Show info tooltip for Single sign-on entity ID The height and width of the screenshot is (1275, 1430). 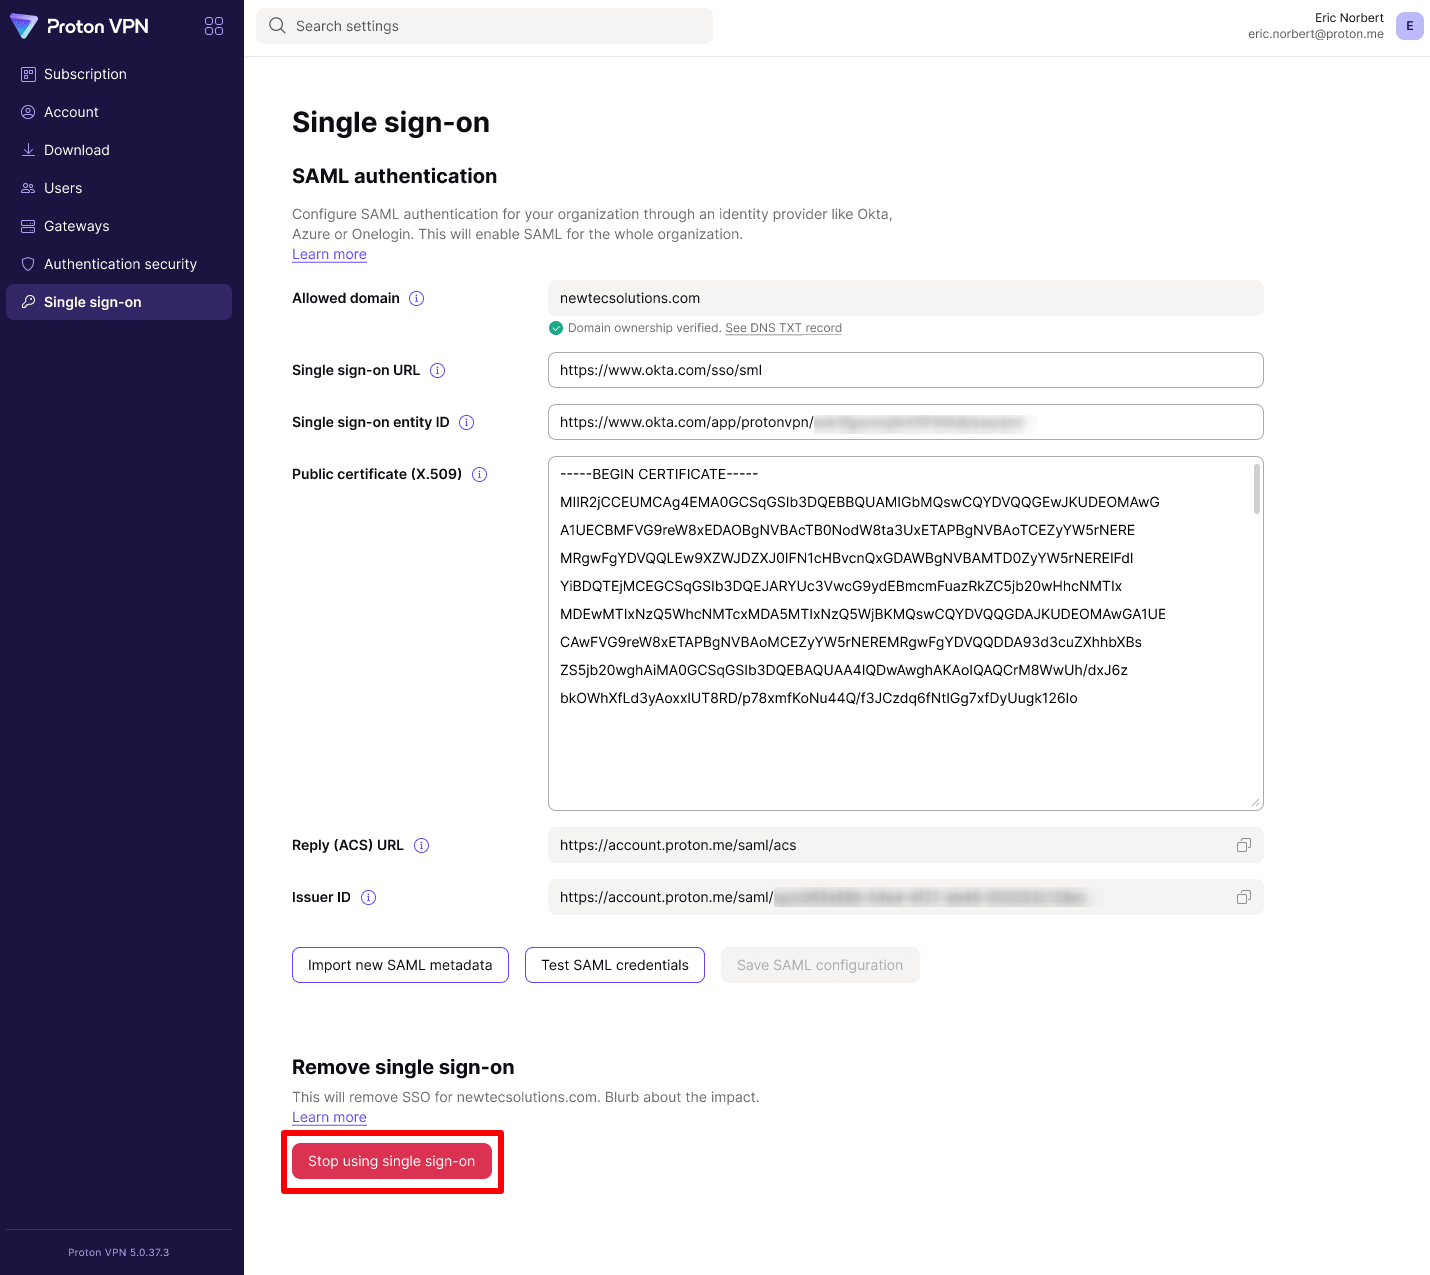(x=466, y=422)
